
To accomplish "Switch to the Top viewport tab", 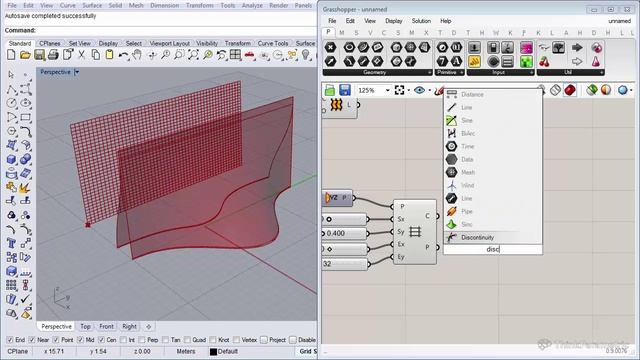I will click(85, 327).
